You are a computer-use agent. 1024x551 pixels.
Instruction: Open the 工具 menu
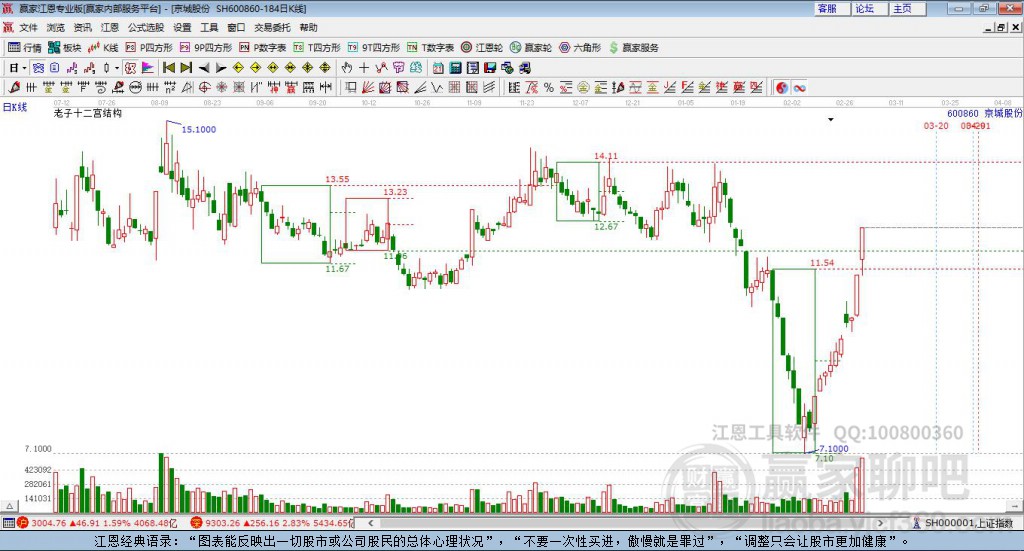point(209,27)
